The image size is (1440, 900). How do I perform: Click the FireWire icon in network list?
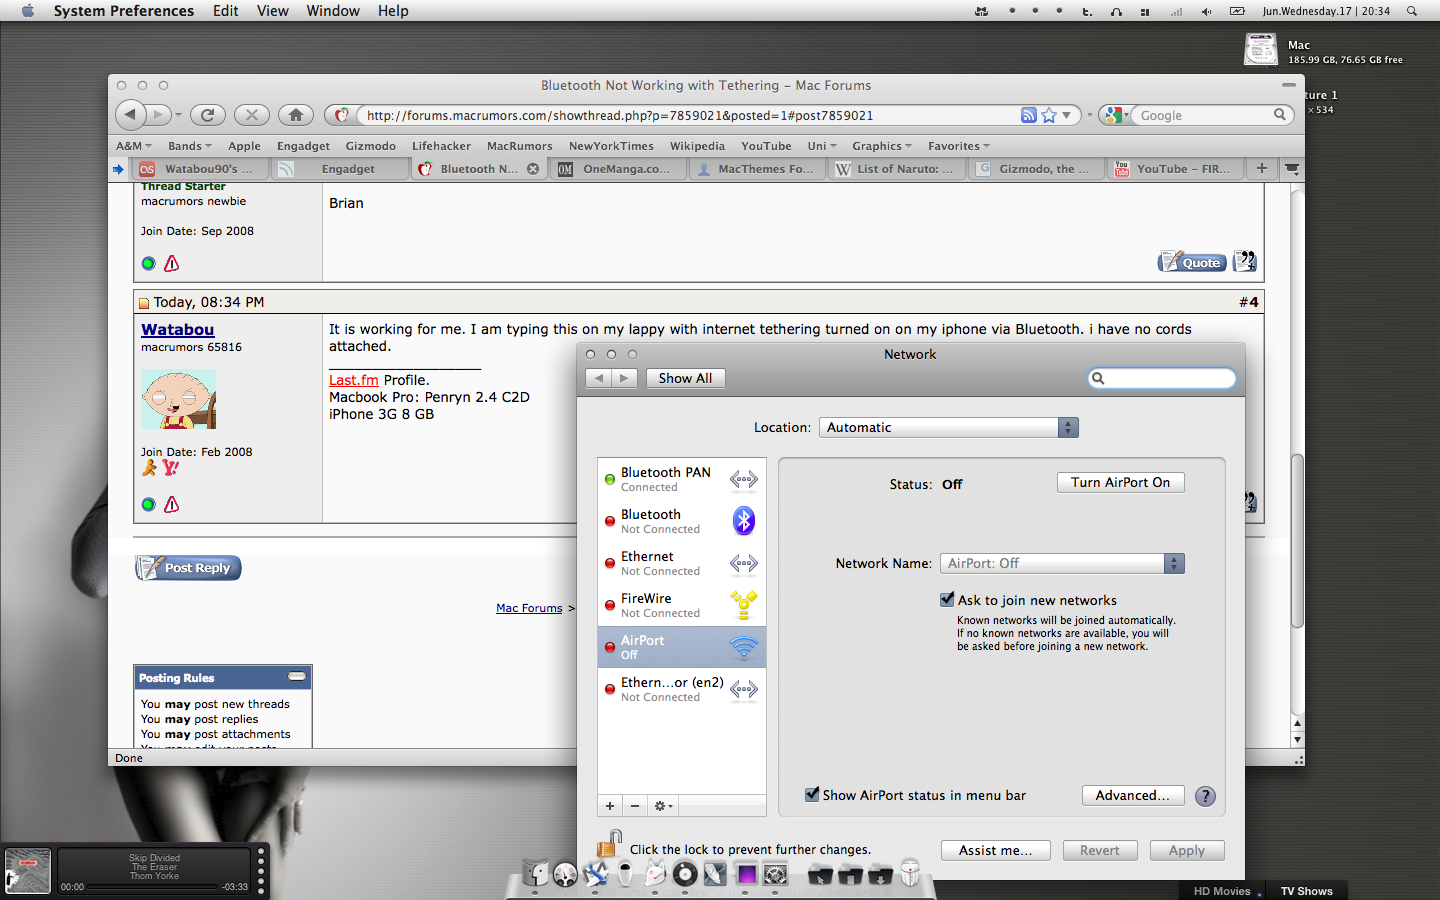pos(744,605)
